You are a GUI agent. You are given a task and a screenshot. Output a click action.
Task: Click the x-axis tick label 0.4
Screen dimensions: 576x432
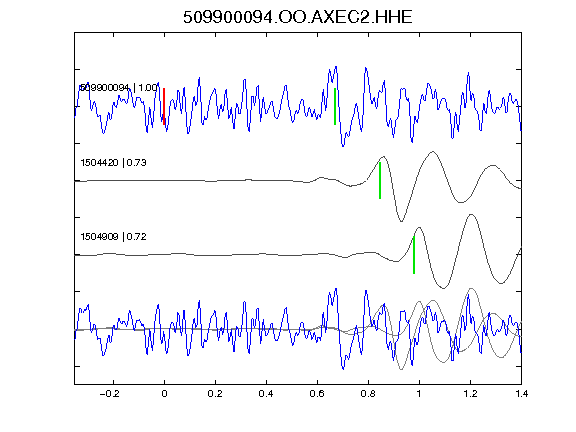point(266,394)
